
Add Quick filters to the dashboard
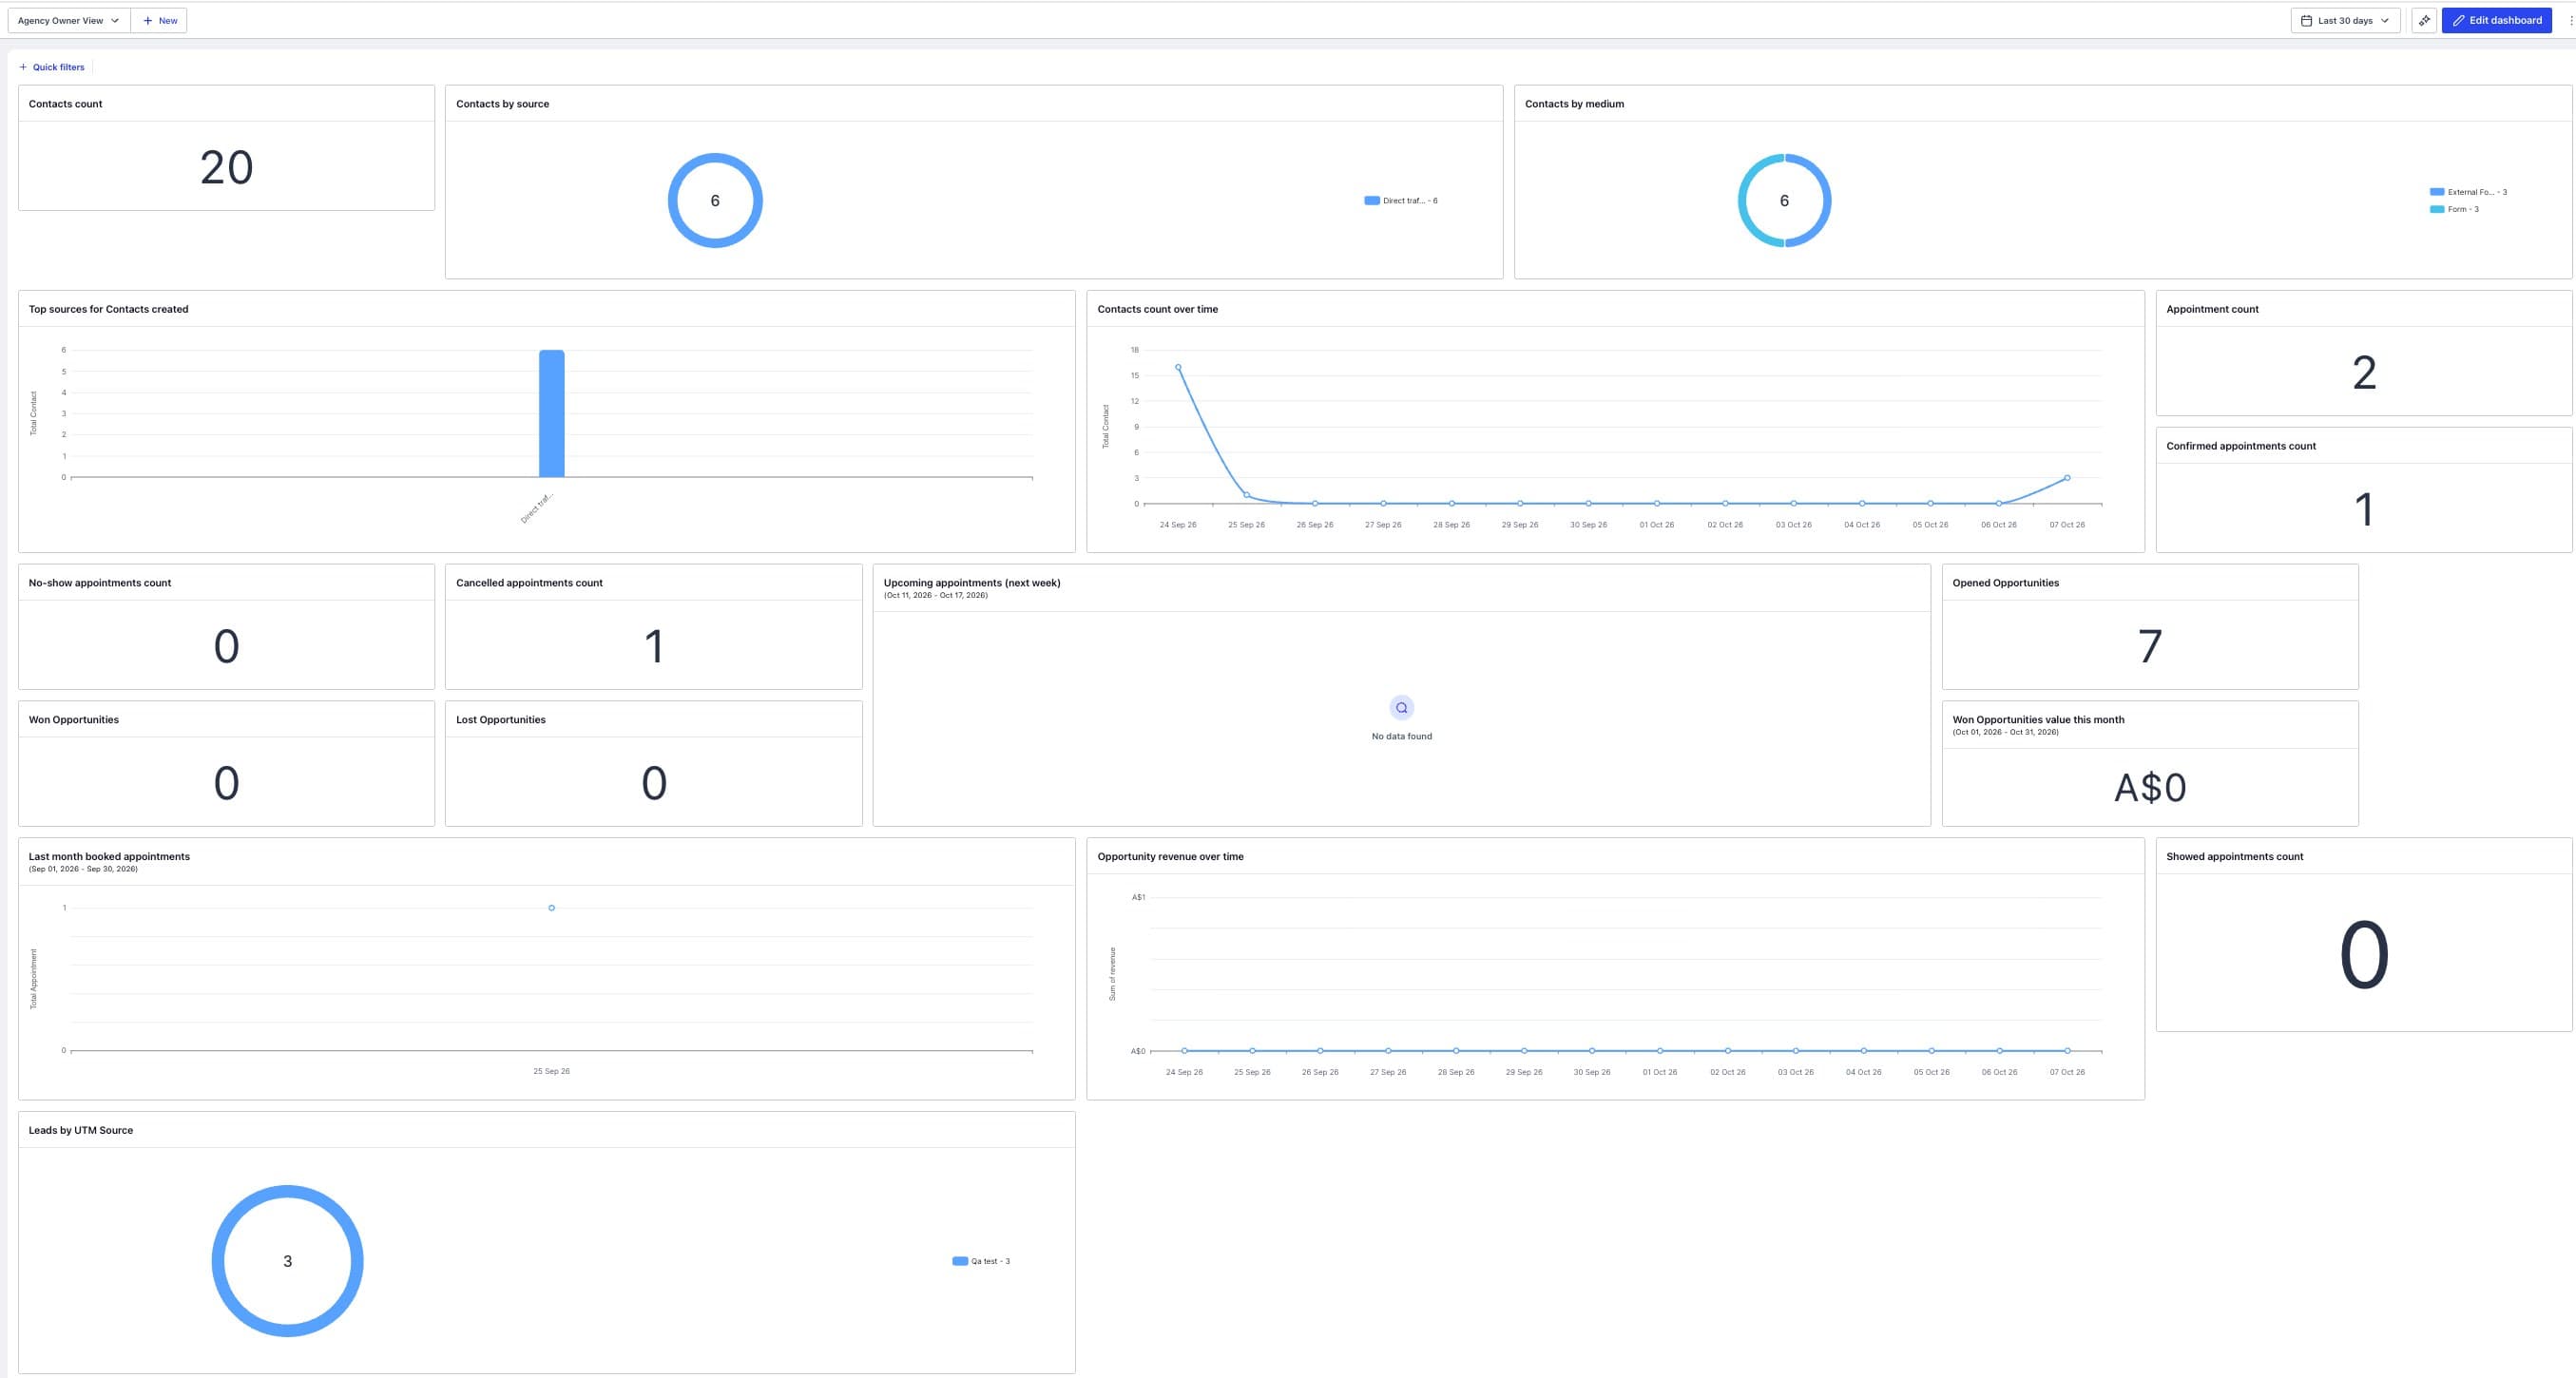(52, 67)
